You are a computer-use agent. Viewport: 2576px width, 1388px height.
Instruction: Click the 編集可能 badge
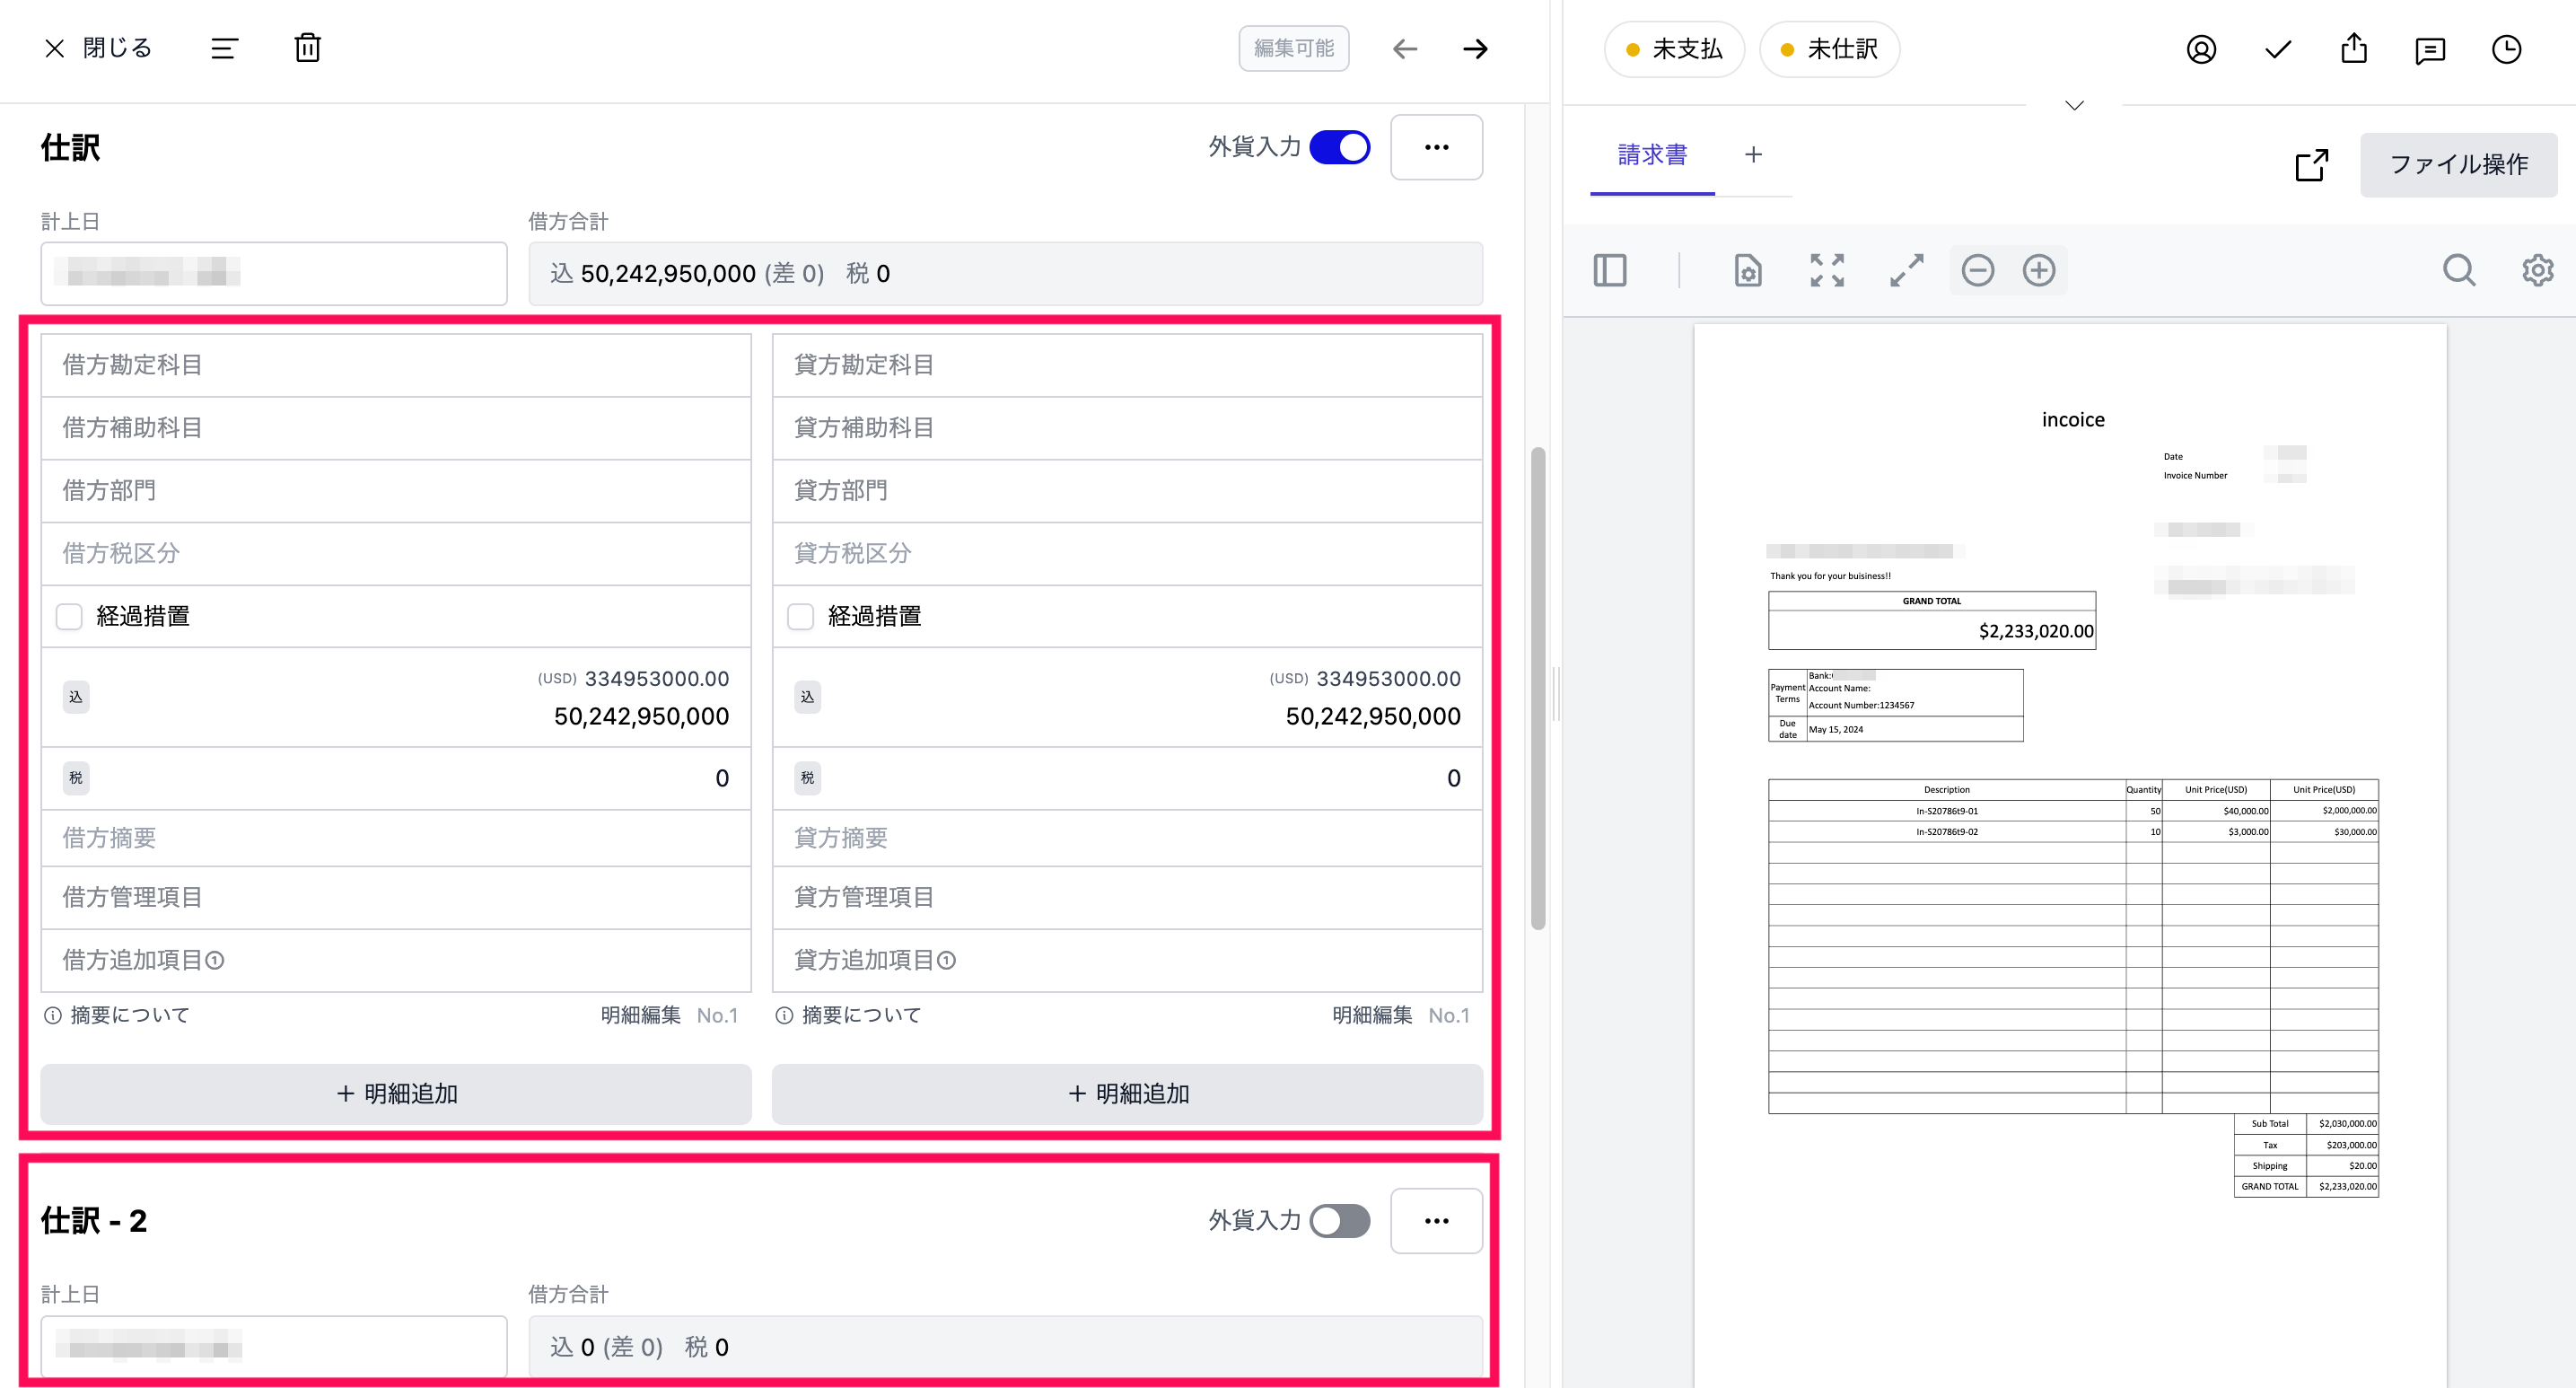(1293, 48)
